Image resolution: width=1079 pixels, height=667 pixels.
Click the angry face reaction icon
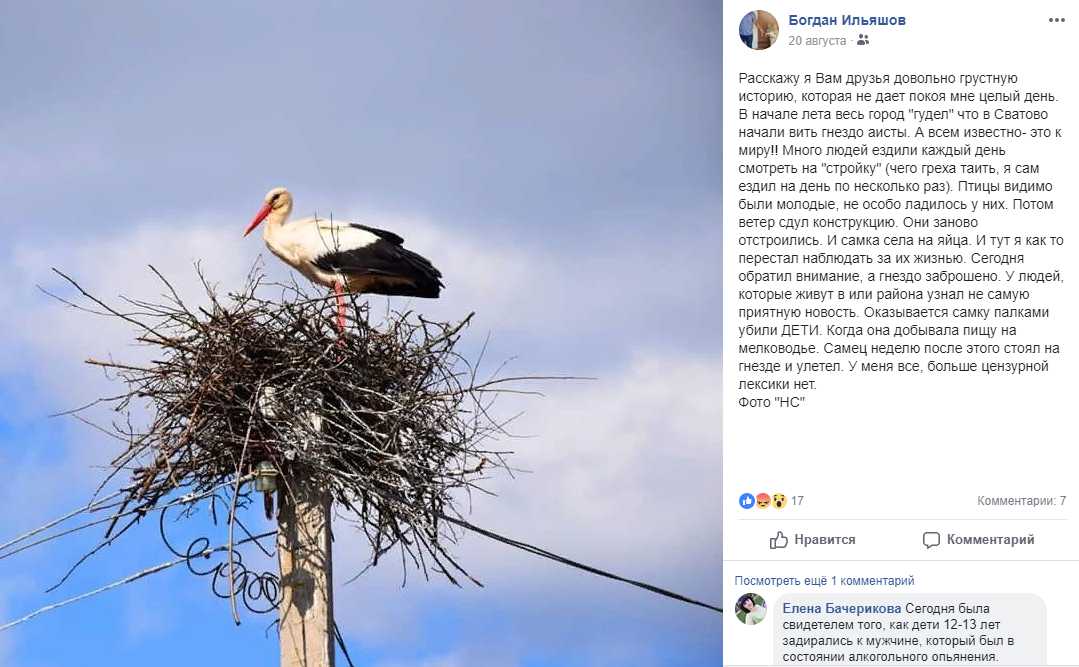tap(763, 501)
